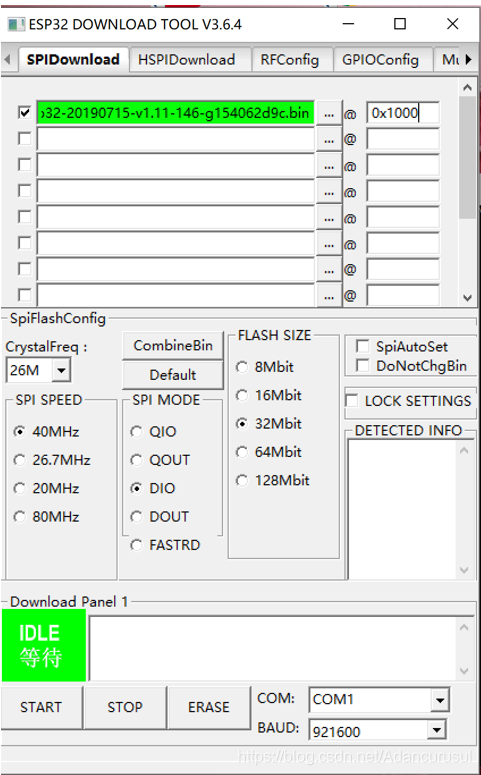Uncheck the first firmware row checkbox
This screenshot has width=481, height=775.
pyautogui.click(x=24, y=113)
